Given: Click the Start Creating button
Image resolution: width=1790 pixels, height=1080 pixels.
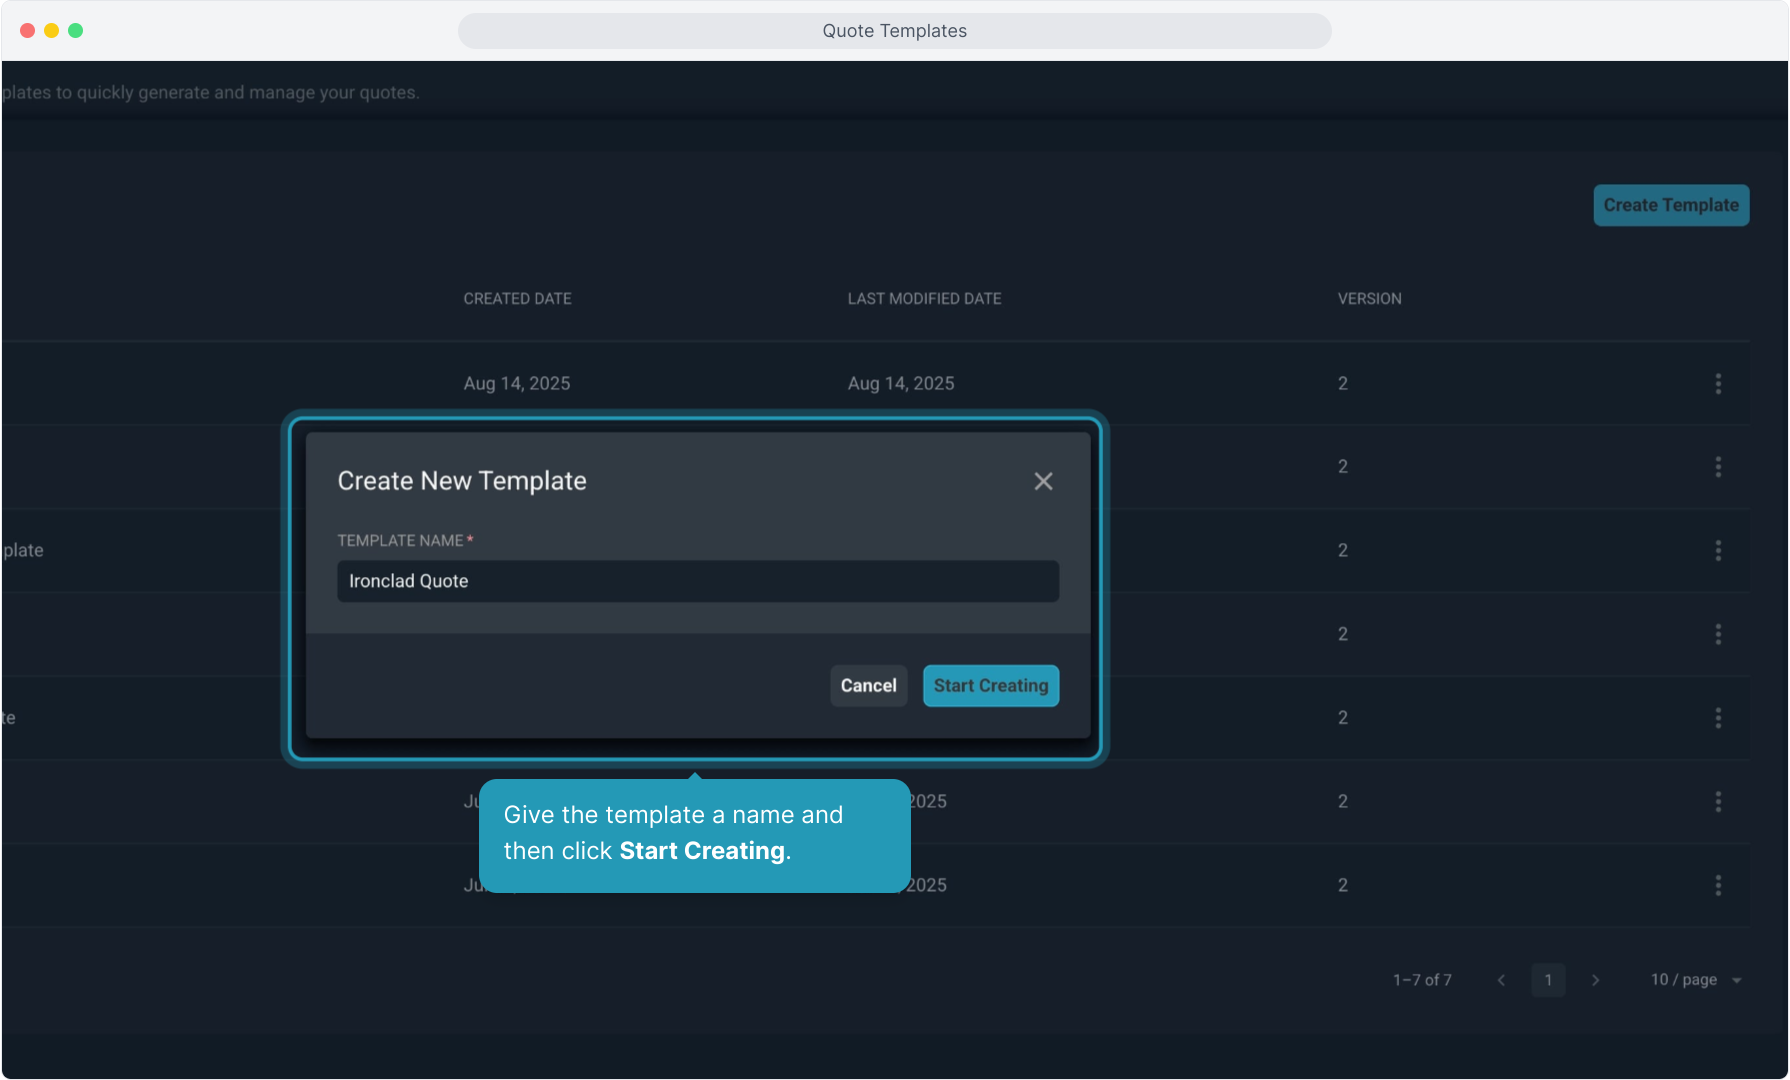Looking at the screenshot, I should (x=990, y=686).
